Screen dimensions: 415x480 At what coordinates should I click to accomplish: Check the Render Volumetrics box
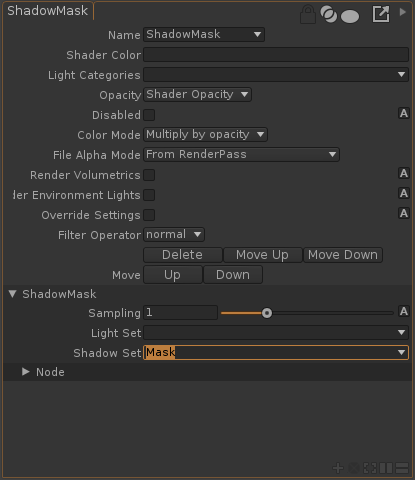(149, 175)
